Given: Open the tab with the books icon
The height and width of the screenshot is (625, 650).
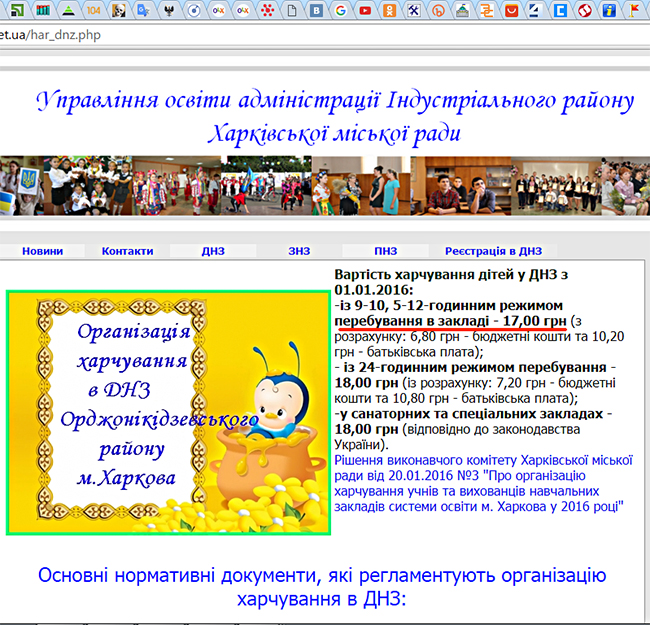Looking at the screenshot, I should [43, 10].
